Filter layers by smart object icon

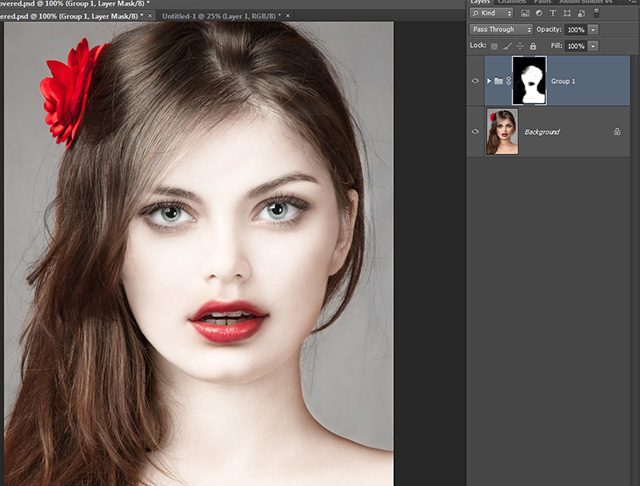coord(581,14)
